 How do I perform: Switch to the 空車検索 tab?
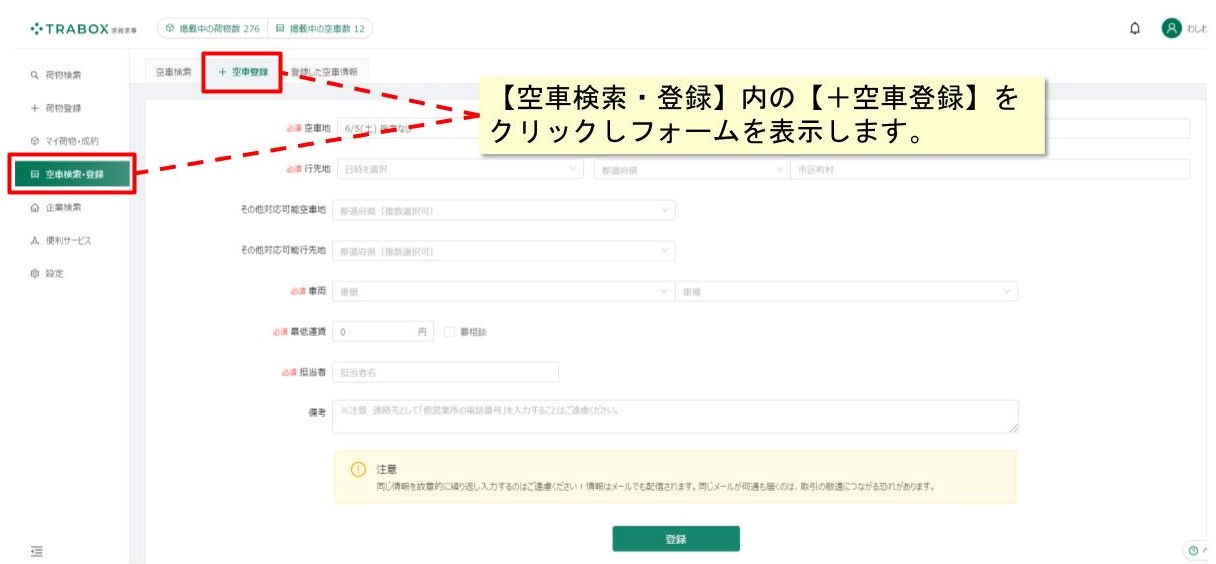pyautogui.click(x=174, y=71)
